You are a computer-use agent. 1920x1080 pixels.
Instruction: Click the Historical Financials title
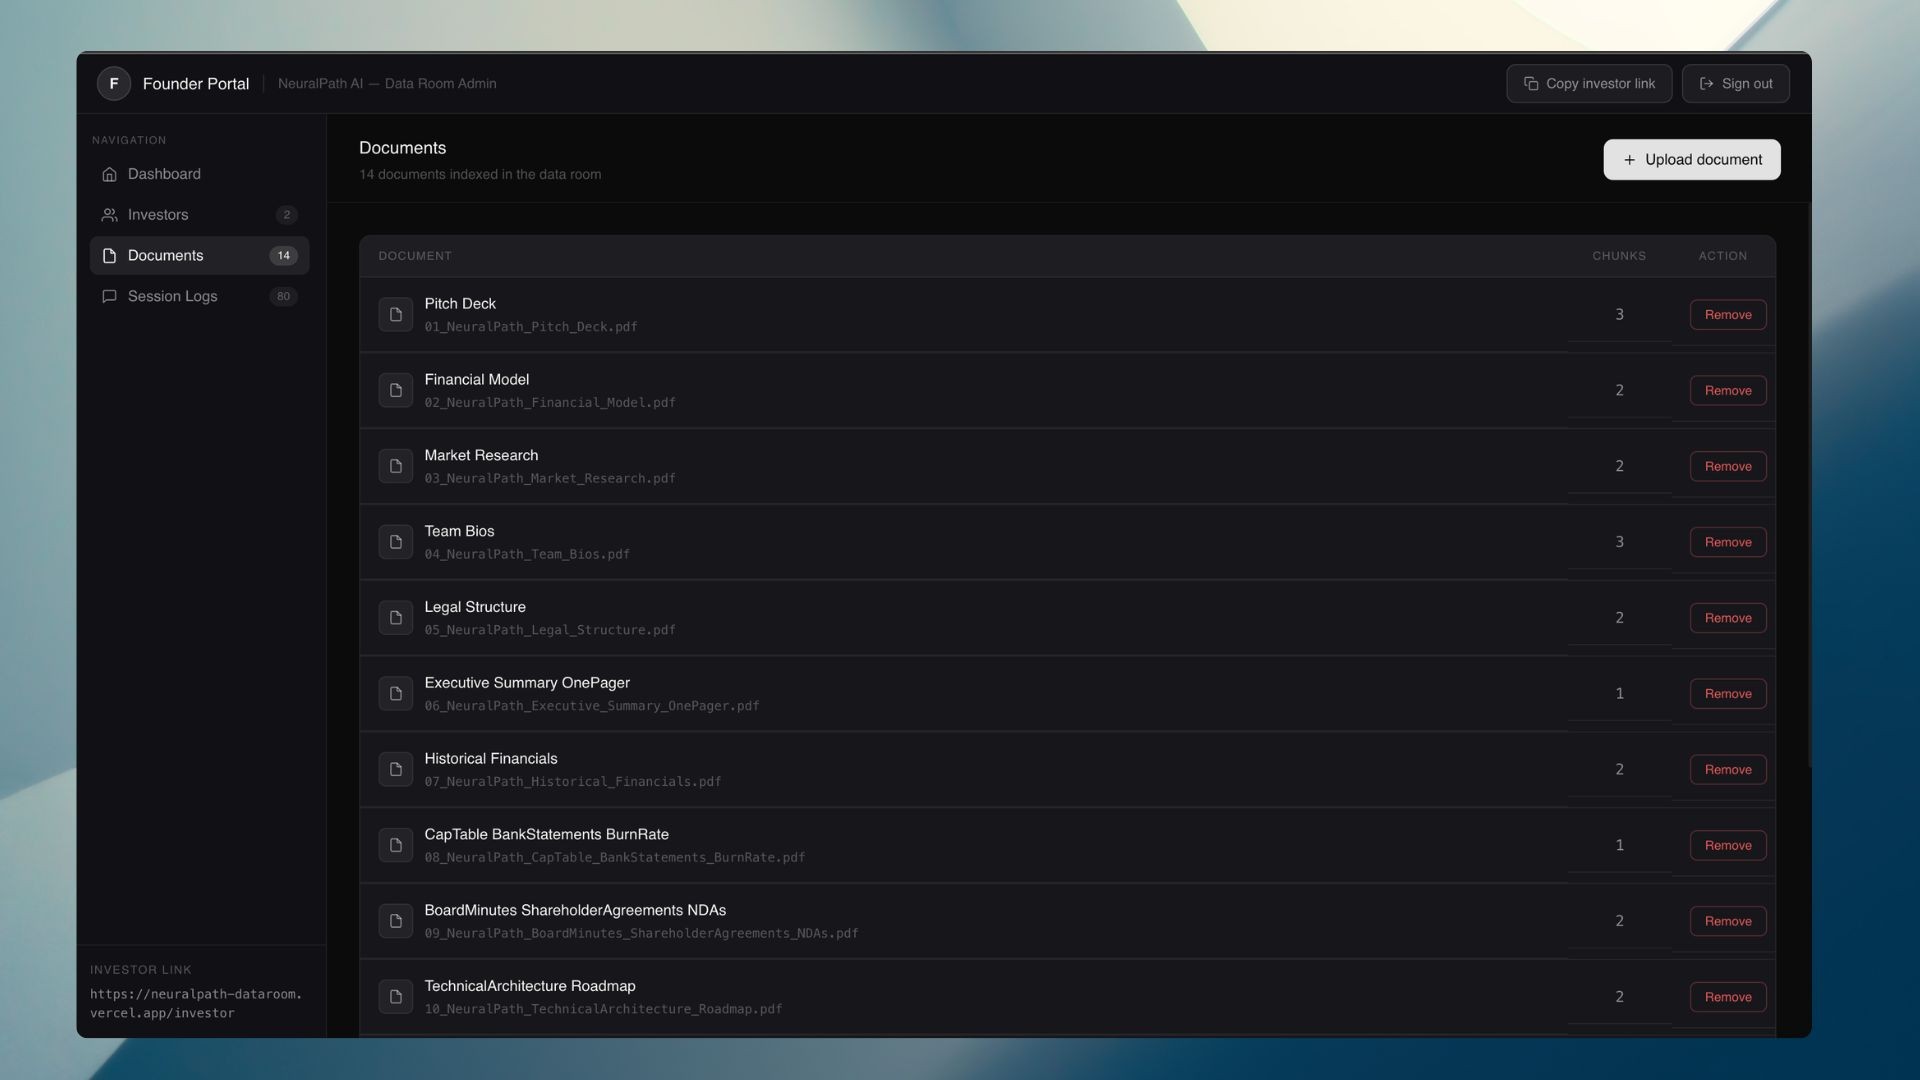[491, 759]
